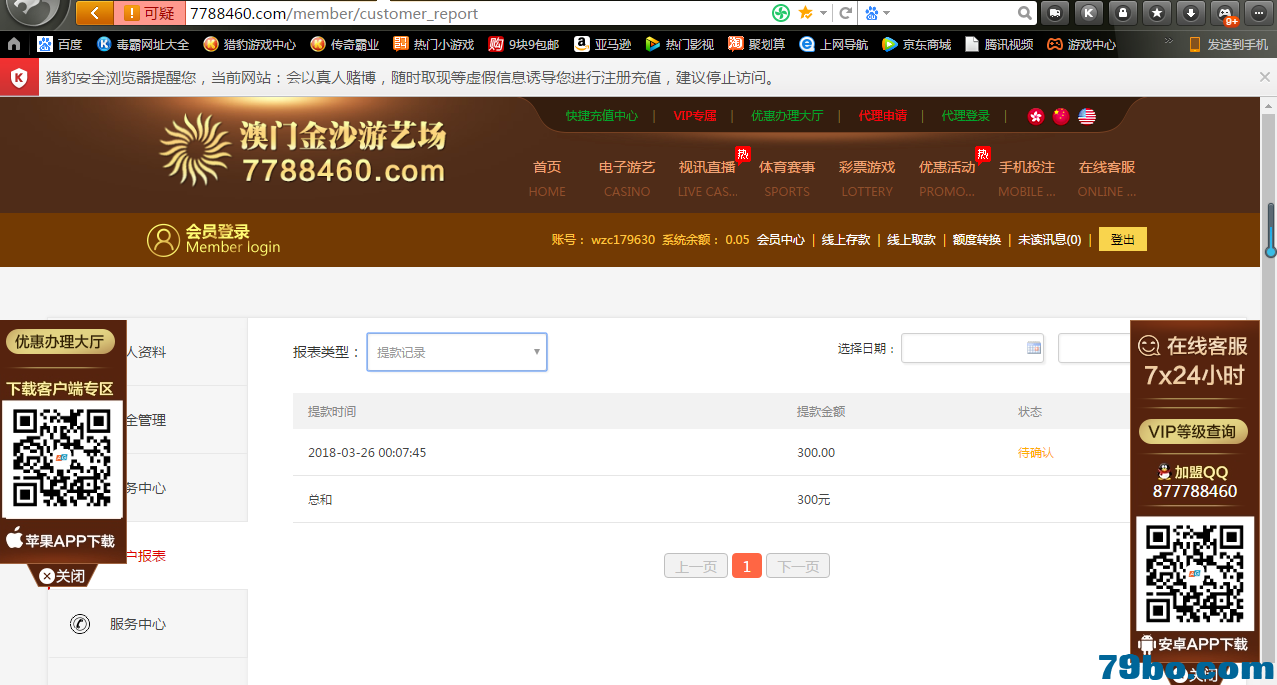The image size is (1277, 685).
Task: Open the calendar icon in date field
Action: (1034, 348)
